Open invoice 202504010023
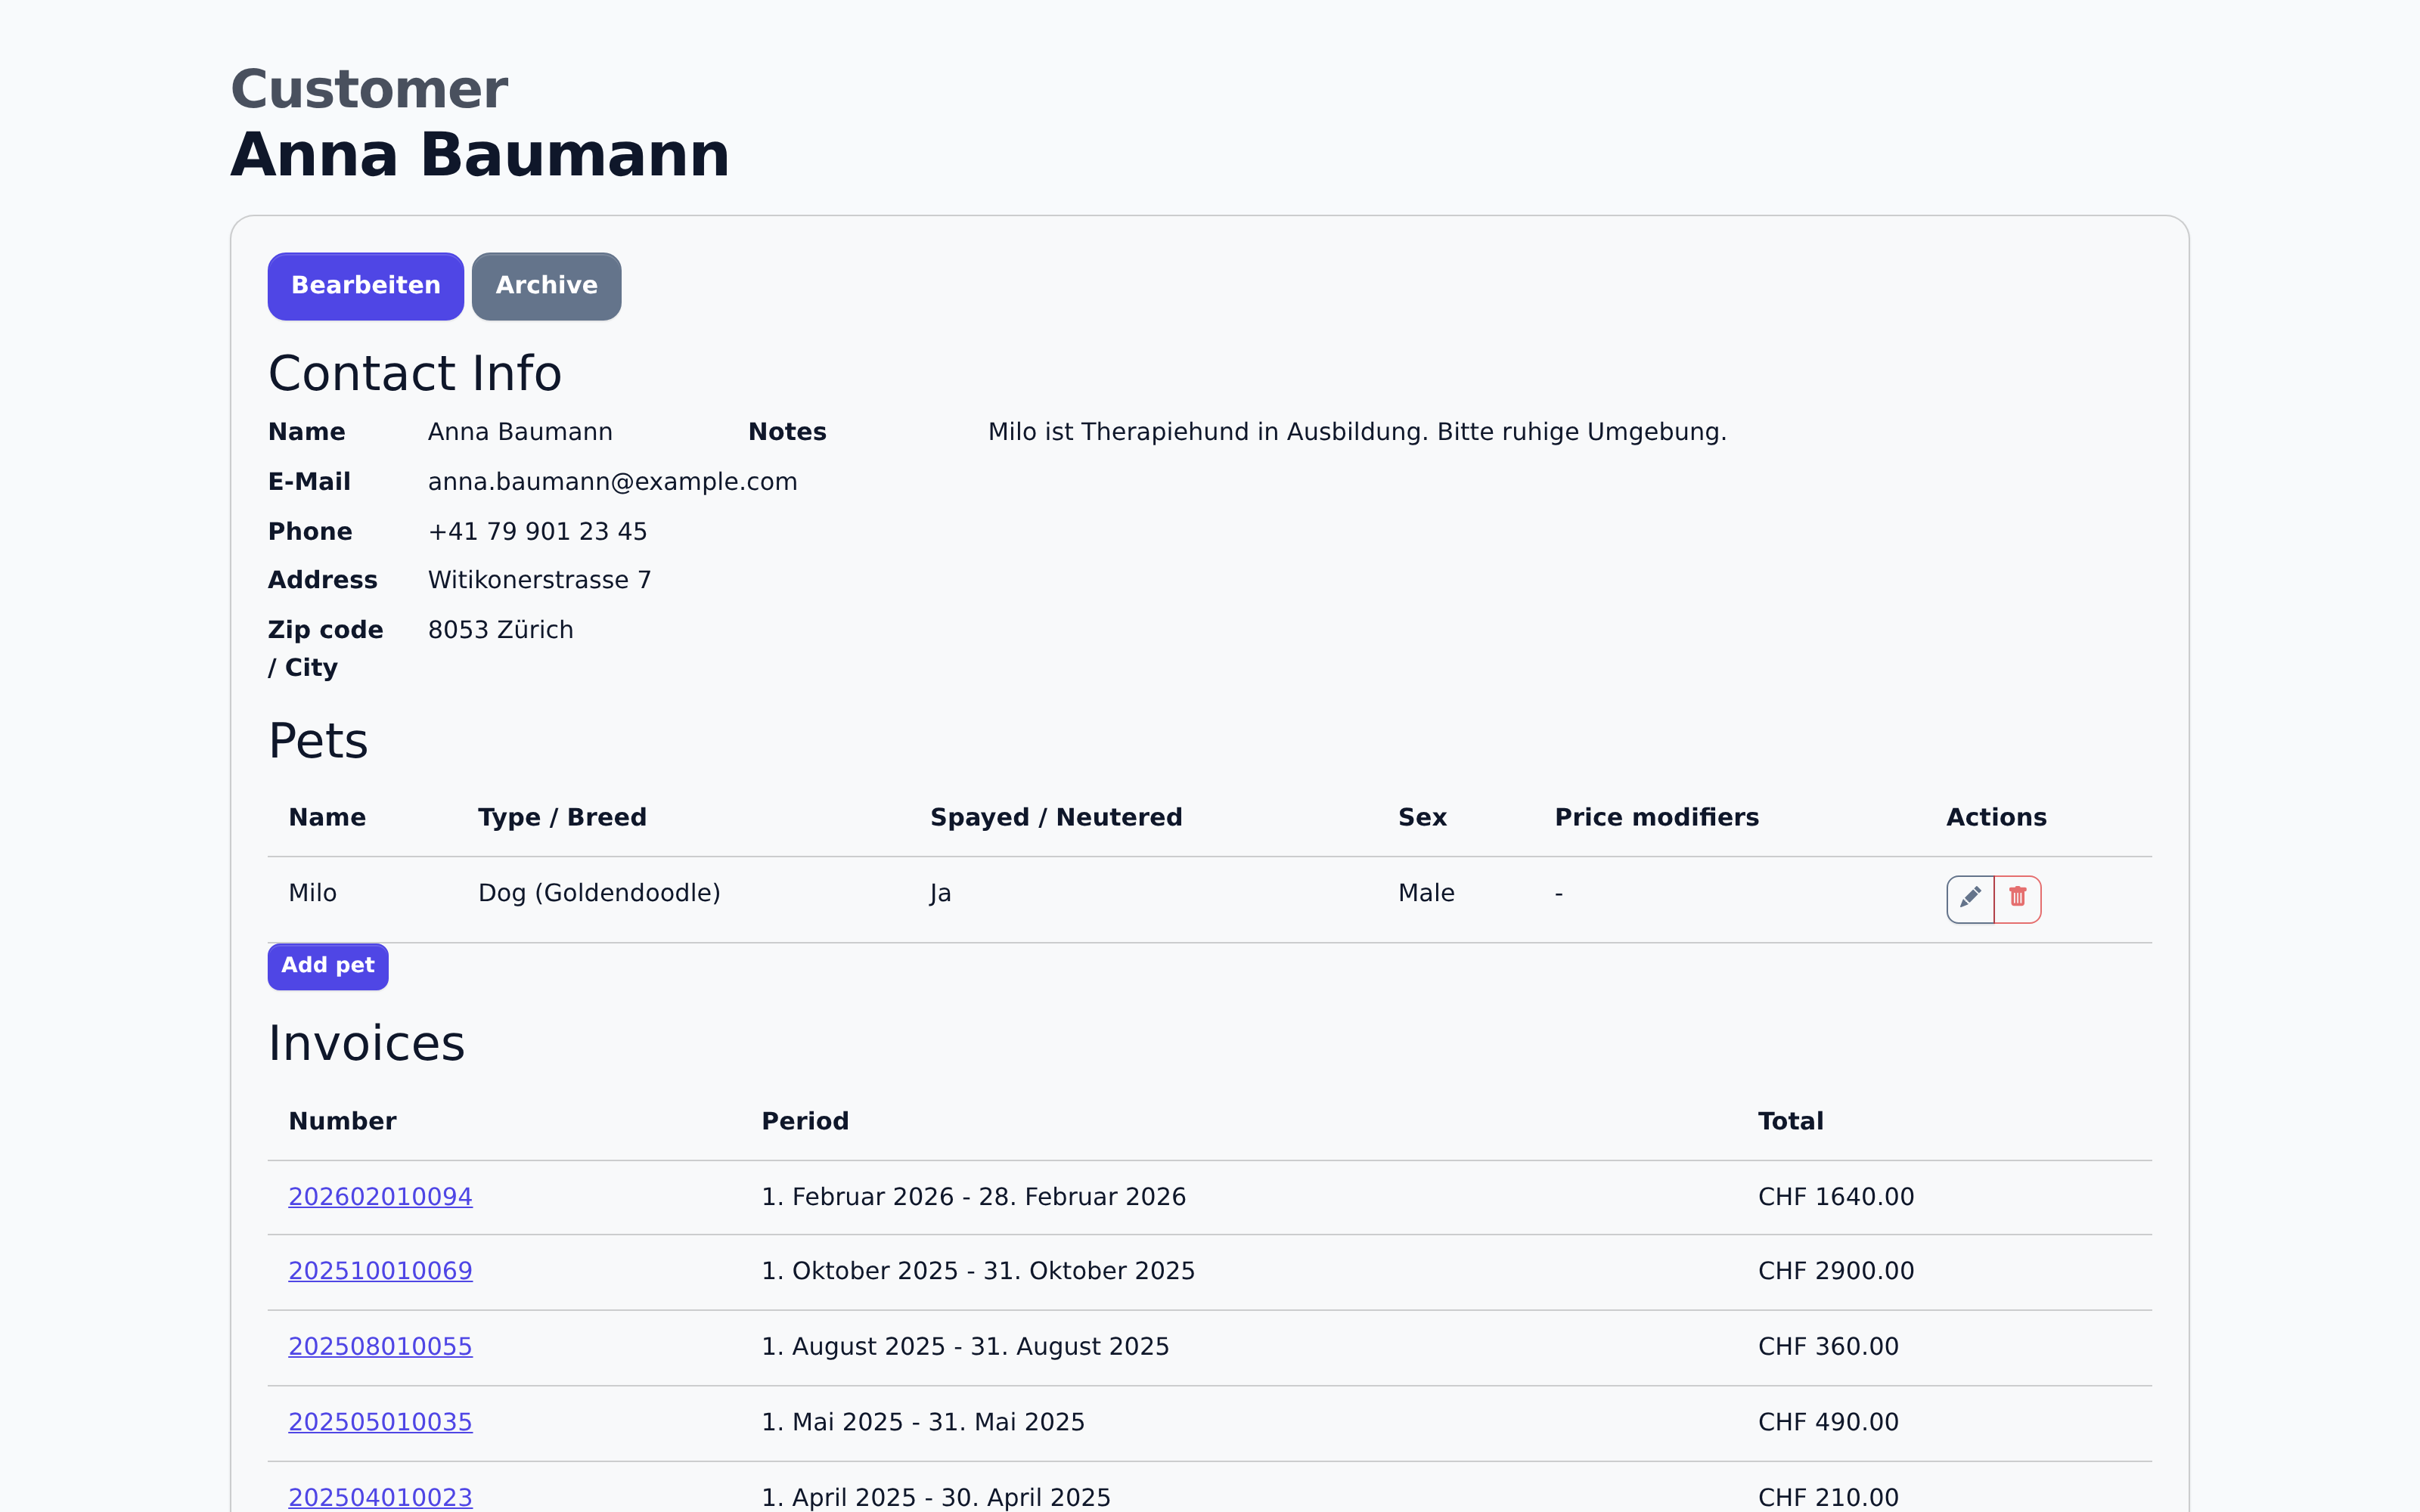The height and width of the screenshot is (1512, 2420). tap(380, 1497)
